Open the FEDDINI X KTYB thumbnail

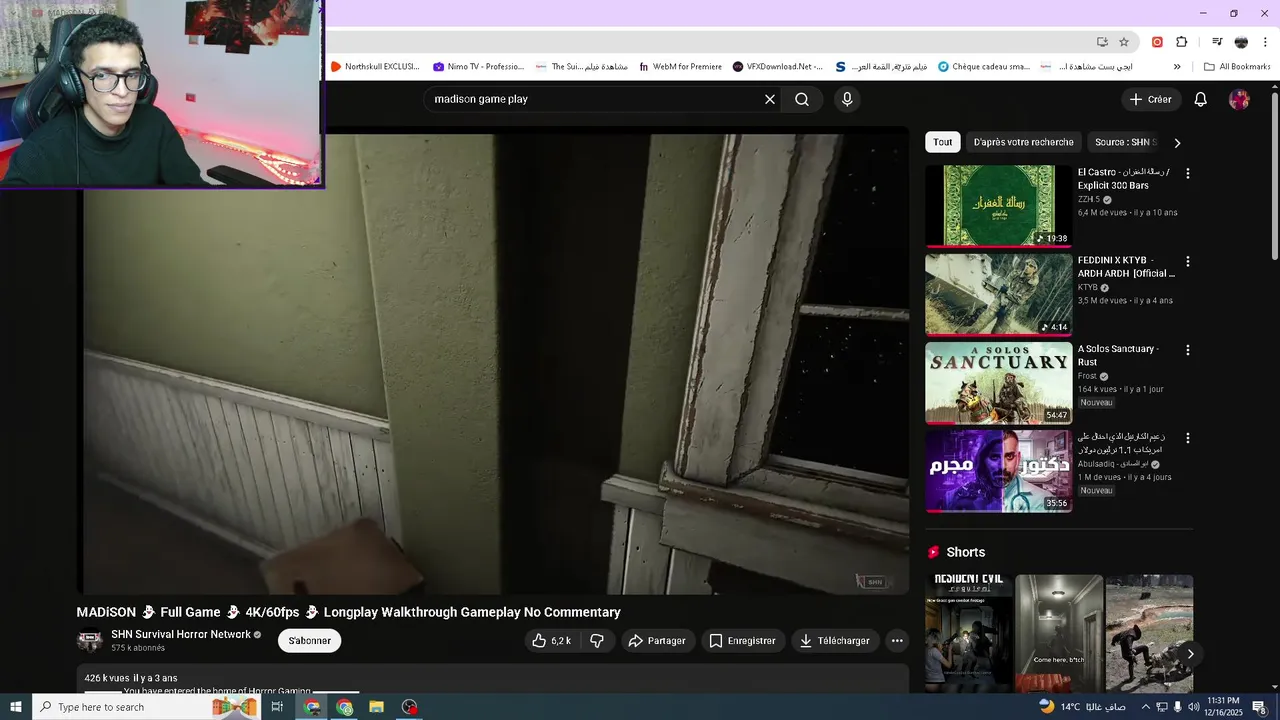(x=998, y=294)
